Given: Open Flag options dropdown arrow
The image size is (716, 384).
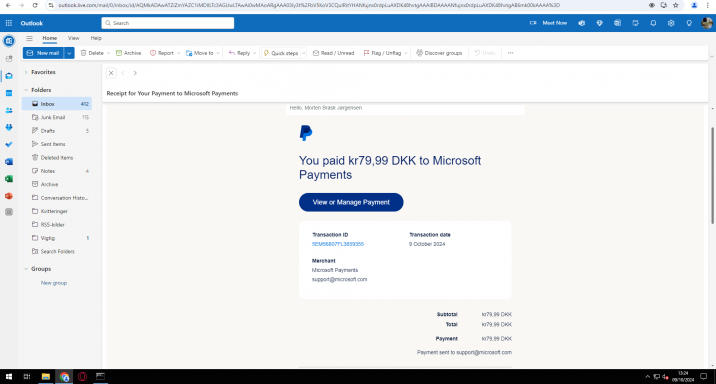Looking at the screenshot, I should [x=405, y=53].
